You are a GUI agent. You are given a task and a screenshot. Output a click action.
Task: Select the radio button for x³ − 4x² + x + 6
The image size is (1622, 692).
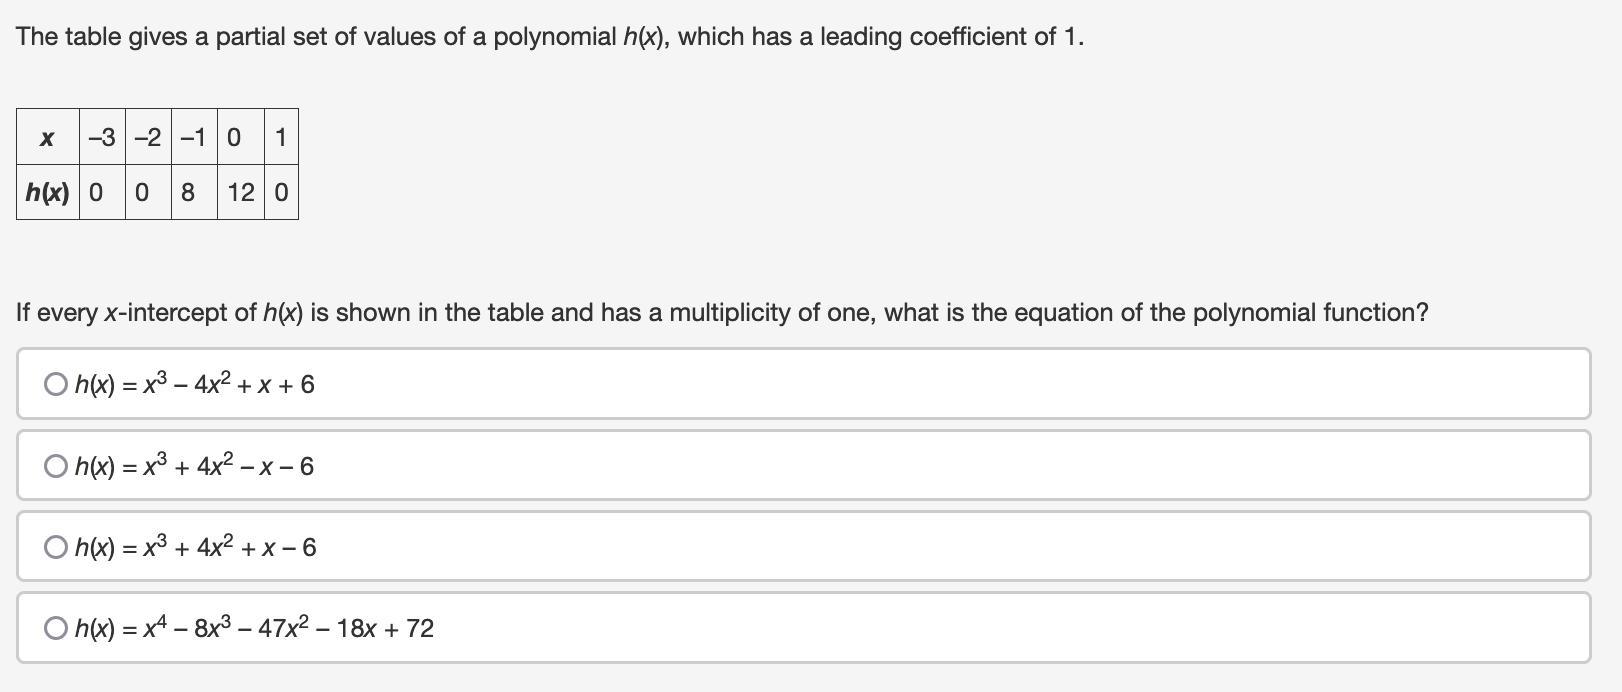[56, 384]
